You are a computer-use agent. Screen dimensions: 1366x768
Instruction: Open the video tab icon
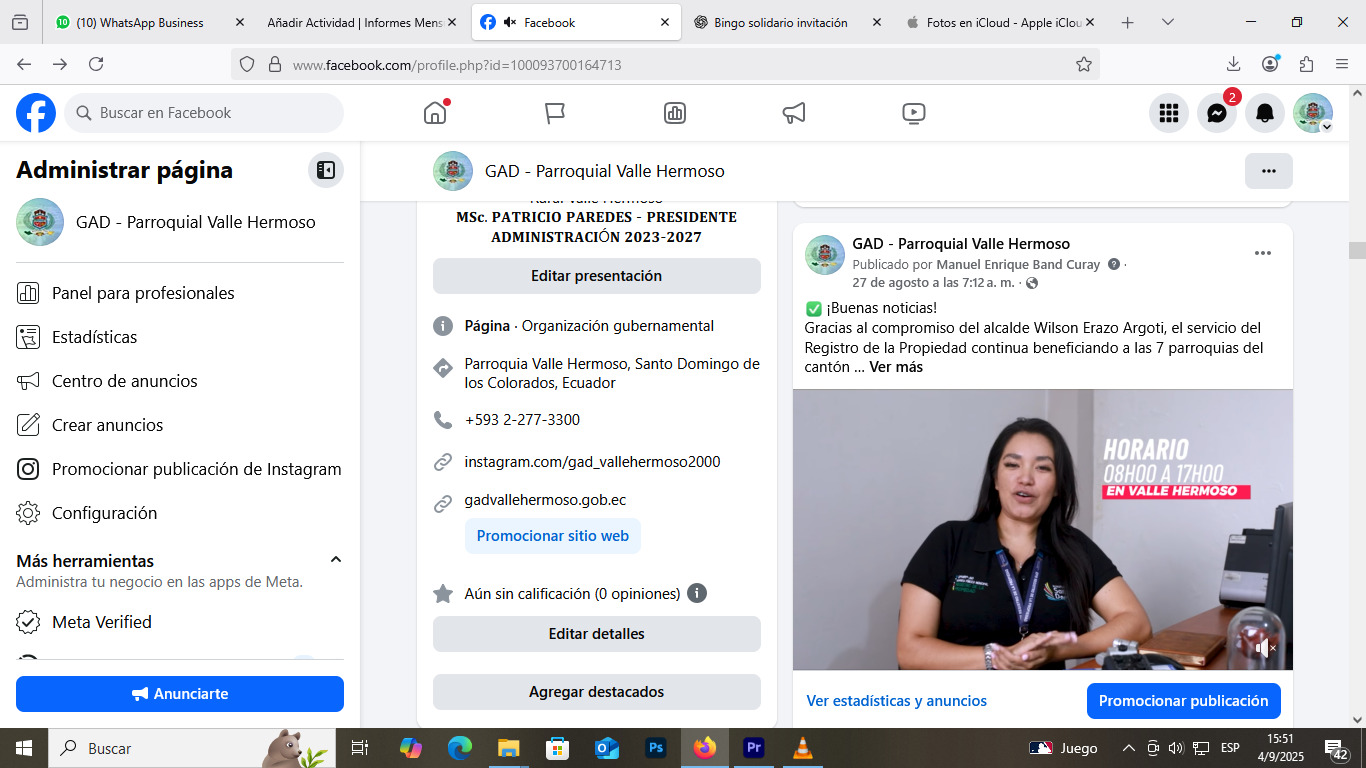[x=913, y=113]
